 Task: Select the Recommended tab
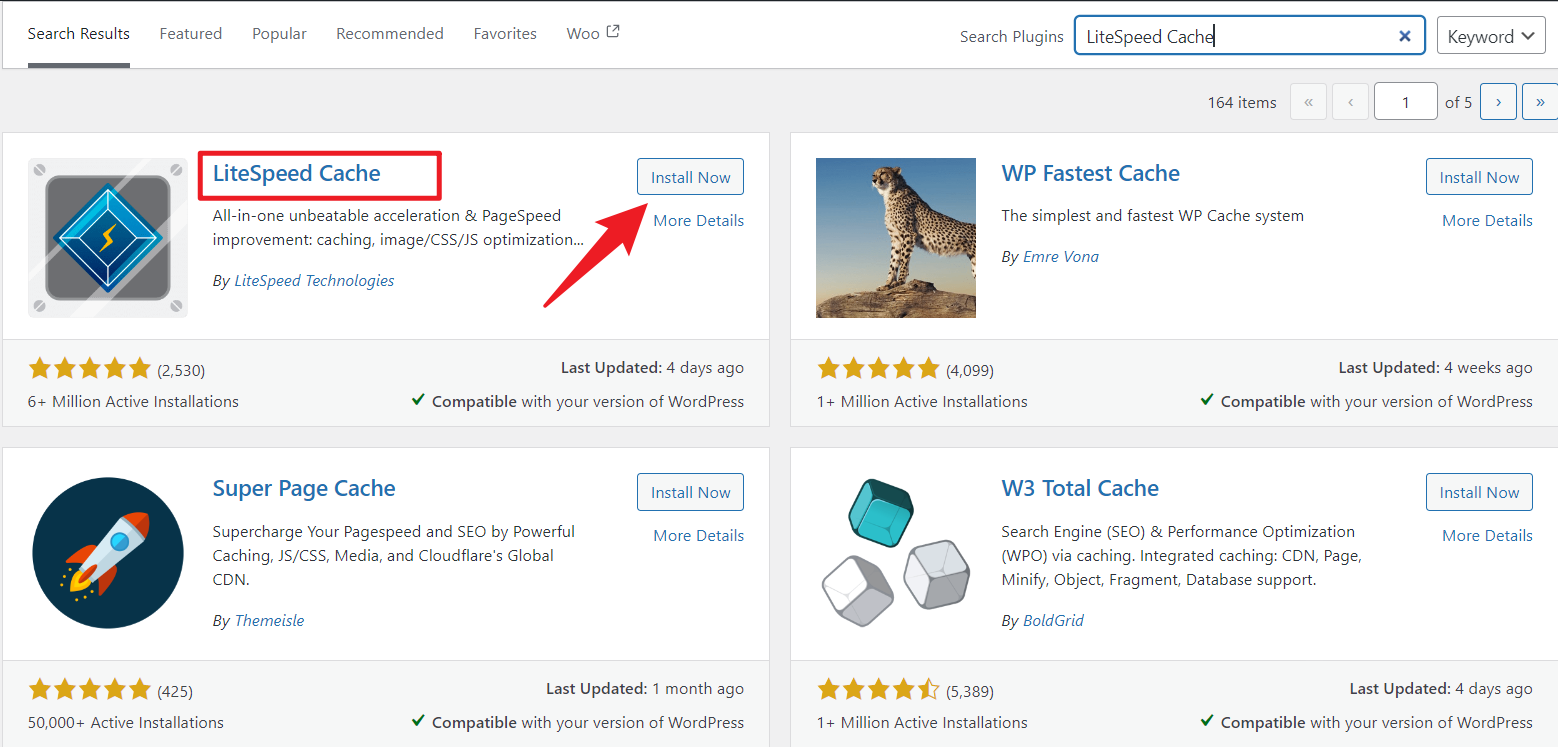click(389, 33)
